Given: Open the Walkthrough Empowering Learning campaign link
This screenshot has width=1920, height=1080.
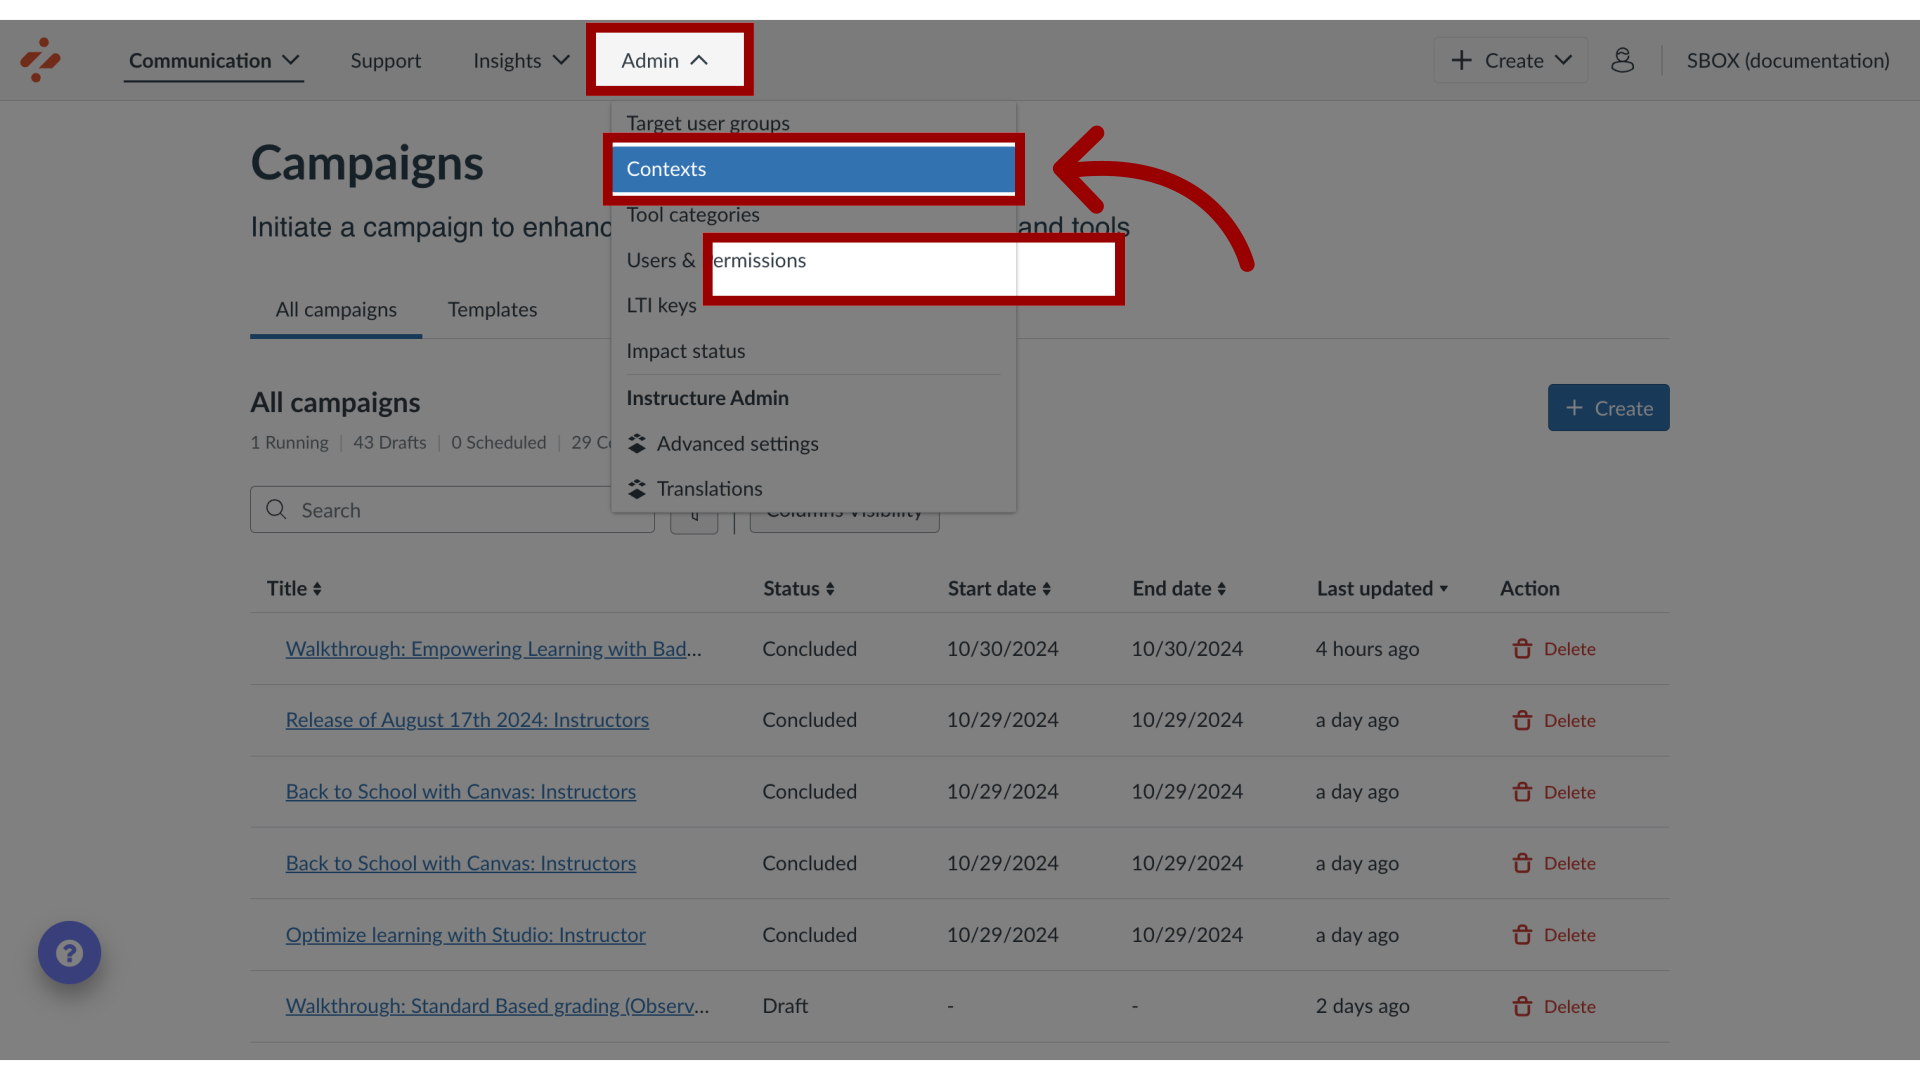Looking at the screenshot, I should click(492, 649).
